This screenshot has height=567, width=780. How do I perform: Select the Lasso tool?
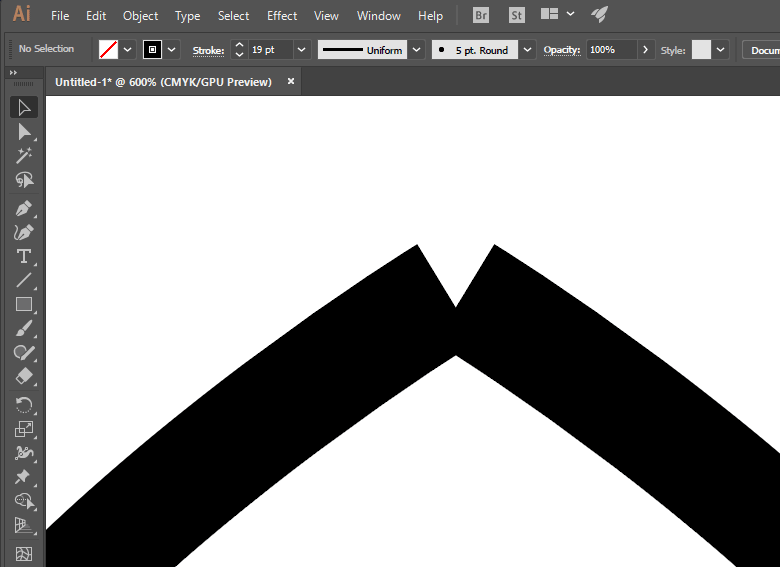coord(24,180)
